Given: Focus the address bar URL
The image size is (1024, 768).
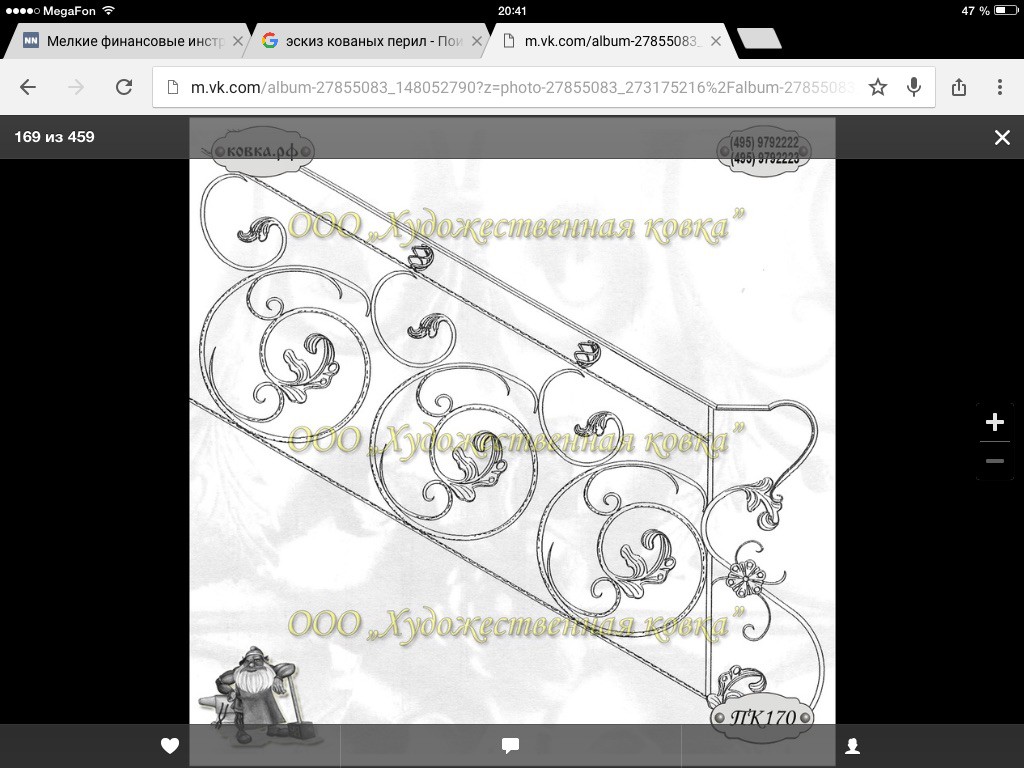Looking at the screenshot, I should coord(521,88).
